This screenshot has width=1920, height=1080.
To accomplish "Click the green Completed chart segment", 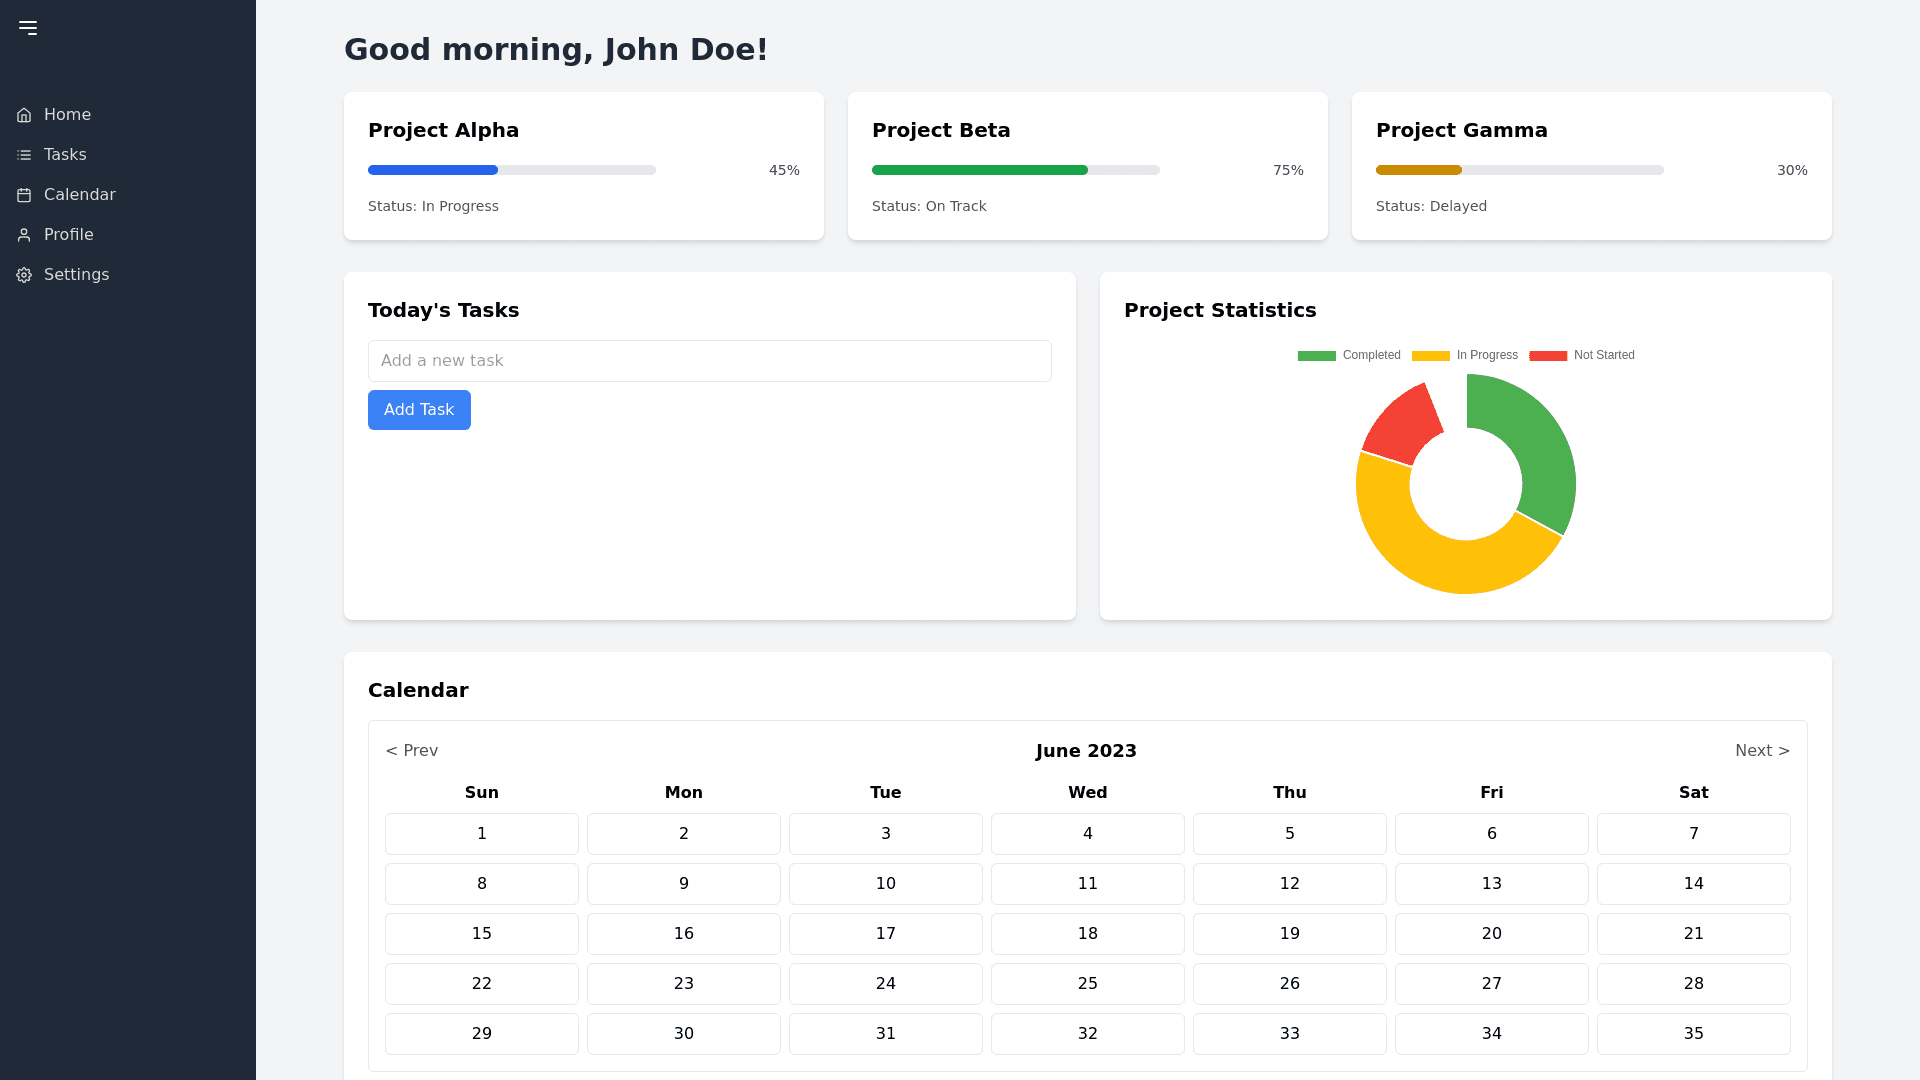I will 1540,450.
